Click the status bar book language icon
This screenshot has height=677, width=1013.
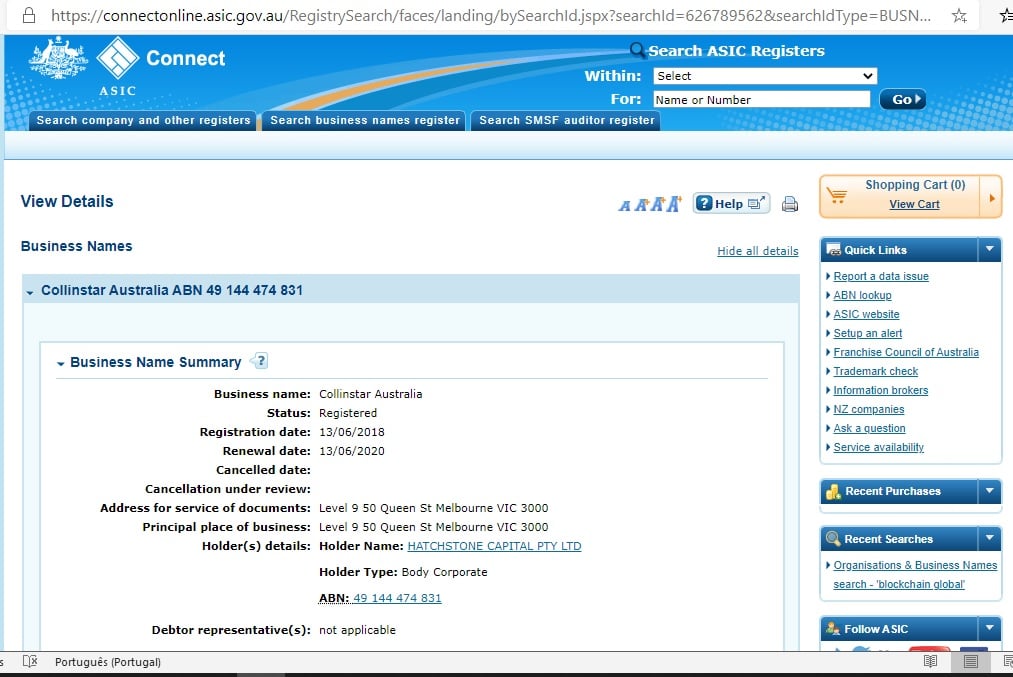30,661
